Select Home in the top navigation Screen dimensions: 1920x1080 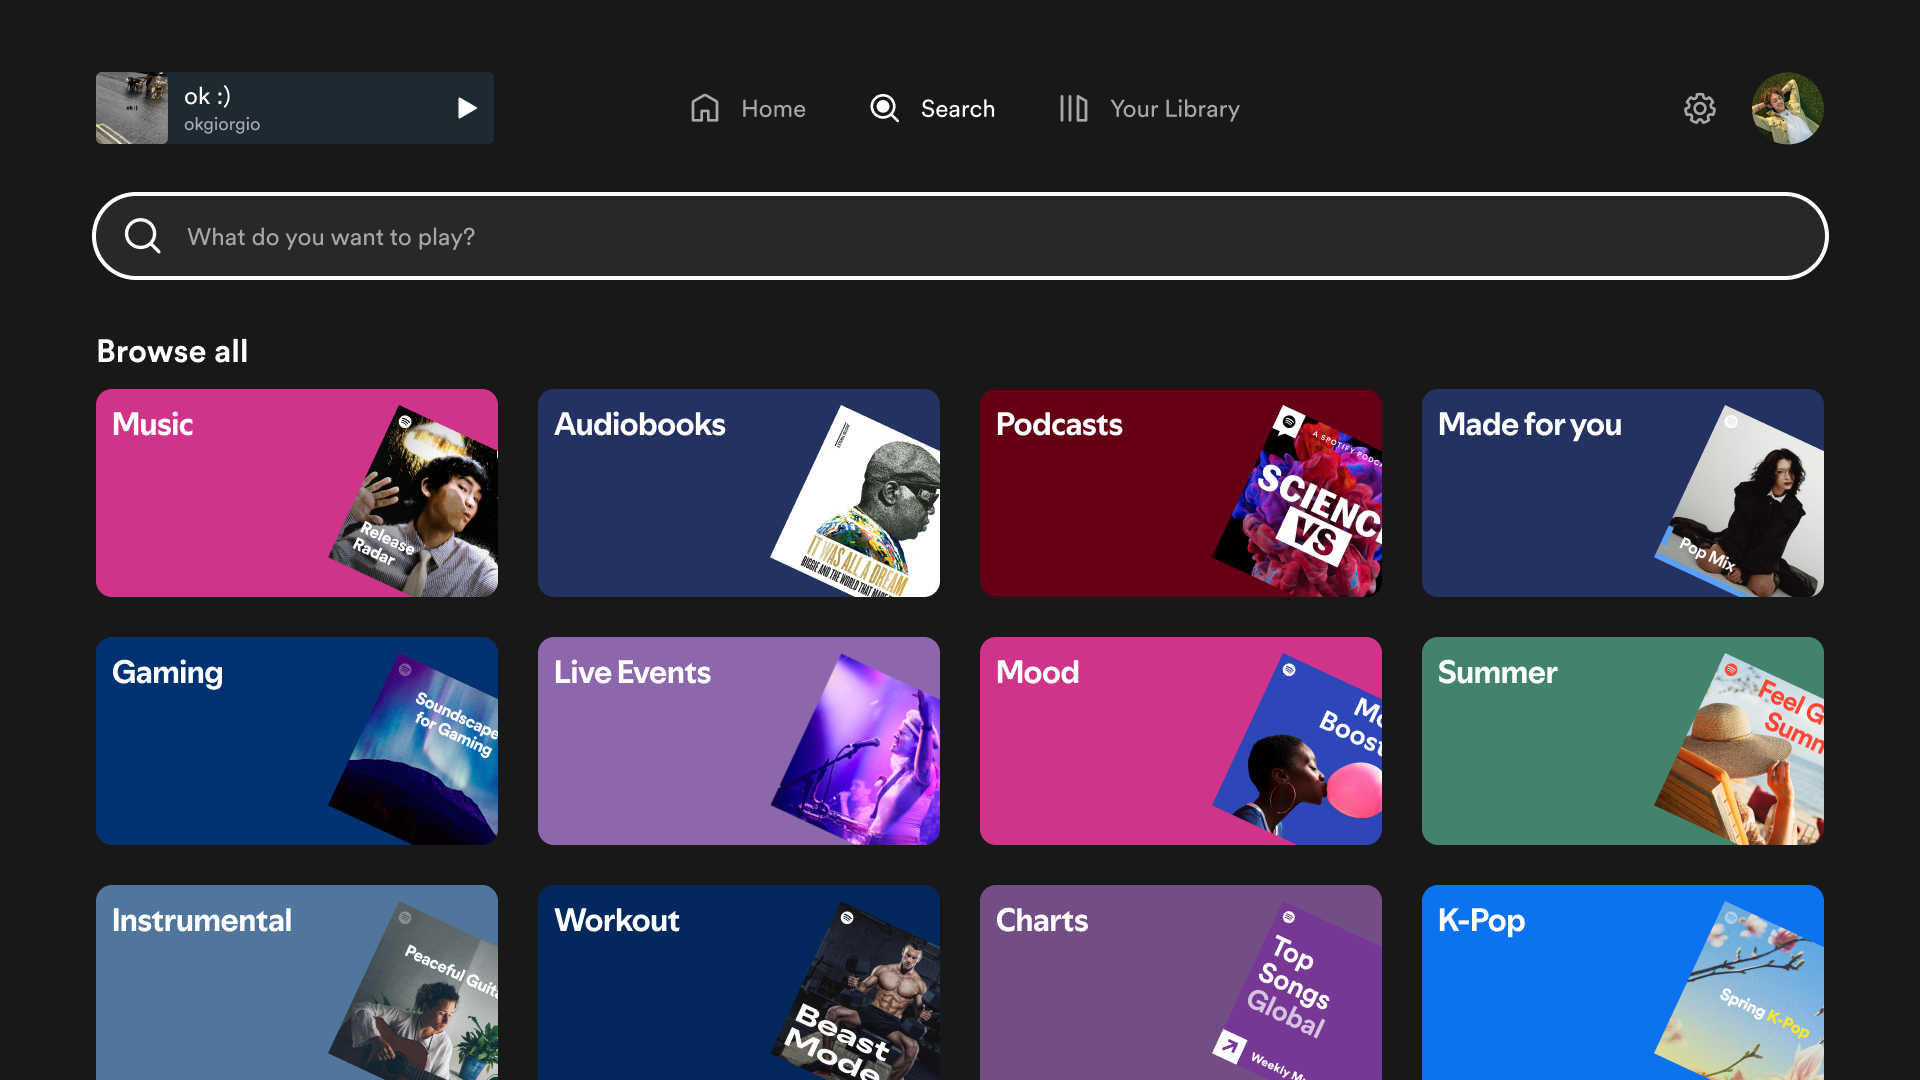pos(772,108)
